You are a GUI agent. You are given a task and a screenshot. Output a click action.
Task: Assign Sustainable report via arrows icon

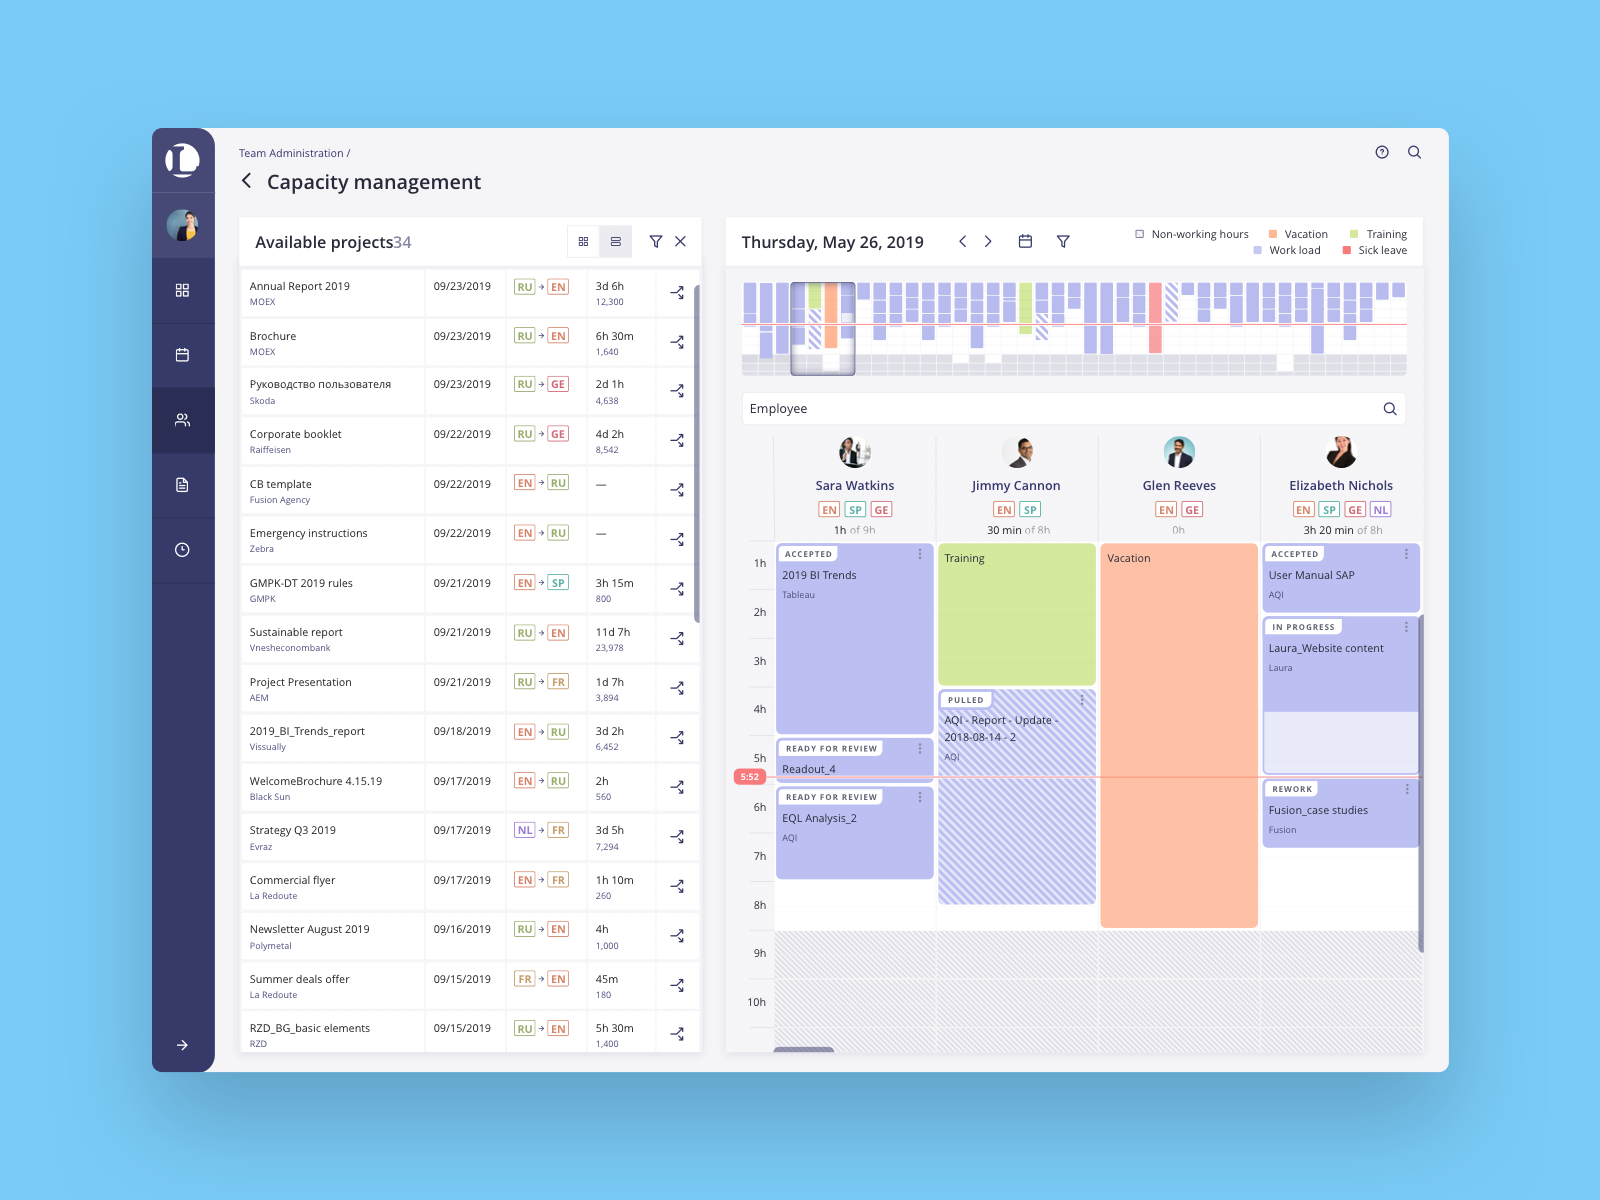pyautogui.click(x=677, y=638)
